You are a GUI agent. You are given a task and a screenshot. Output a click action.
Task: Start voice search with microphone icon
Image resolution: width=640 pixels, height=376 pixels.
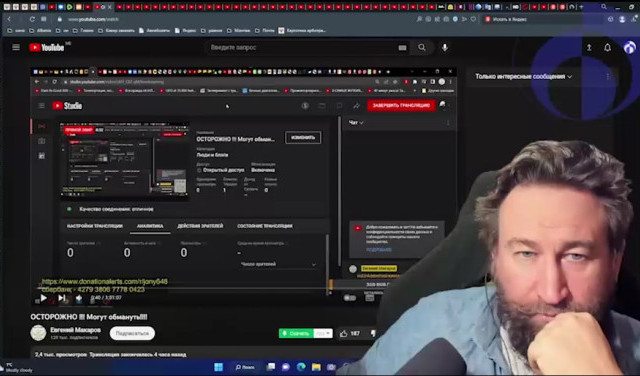[445, 48]
